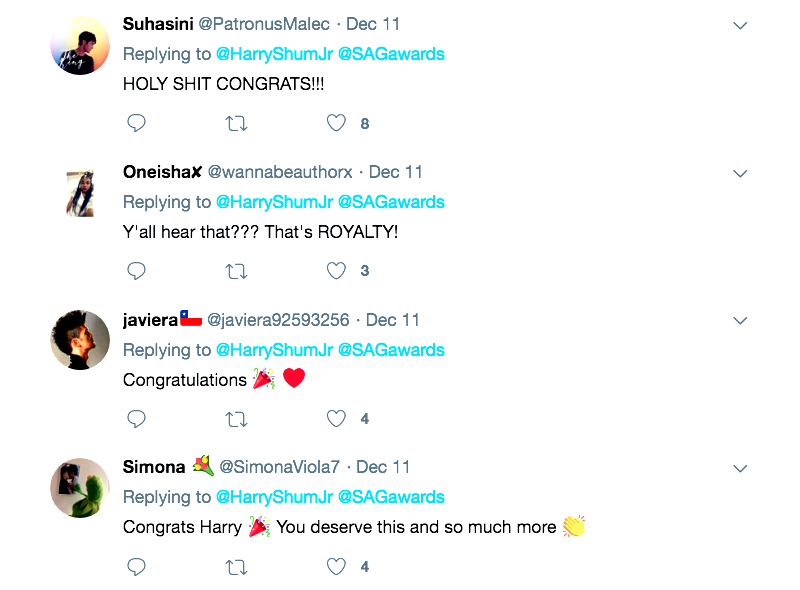Like Oneisha's tweet with 3 likes
This screenshot has height=590, width=800.
(x=337, y=270)
